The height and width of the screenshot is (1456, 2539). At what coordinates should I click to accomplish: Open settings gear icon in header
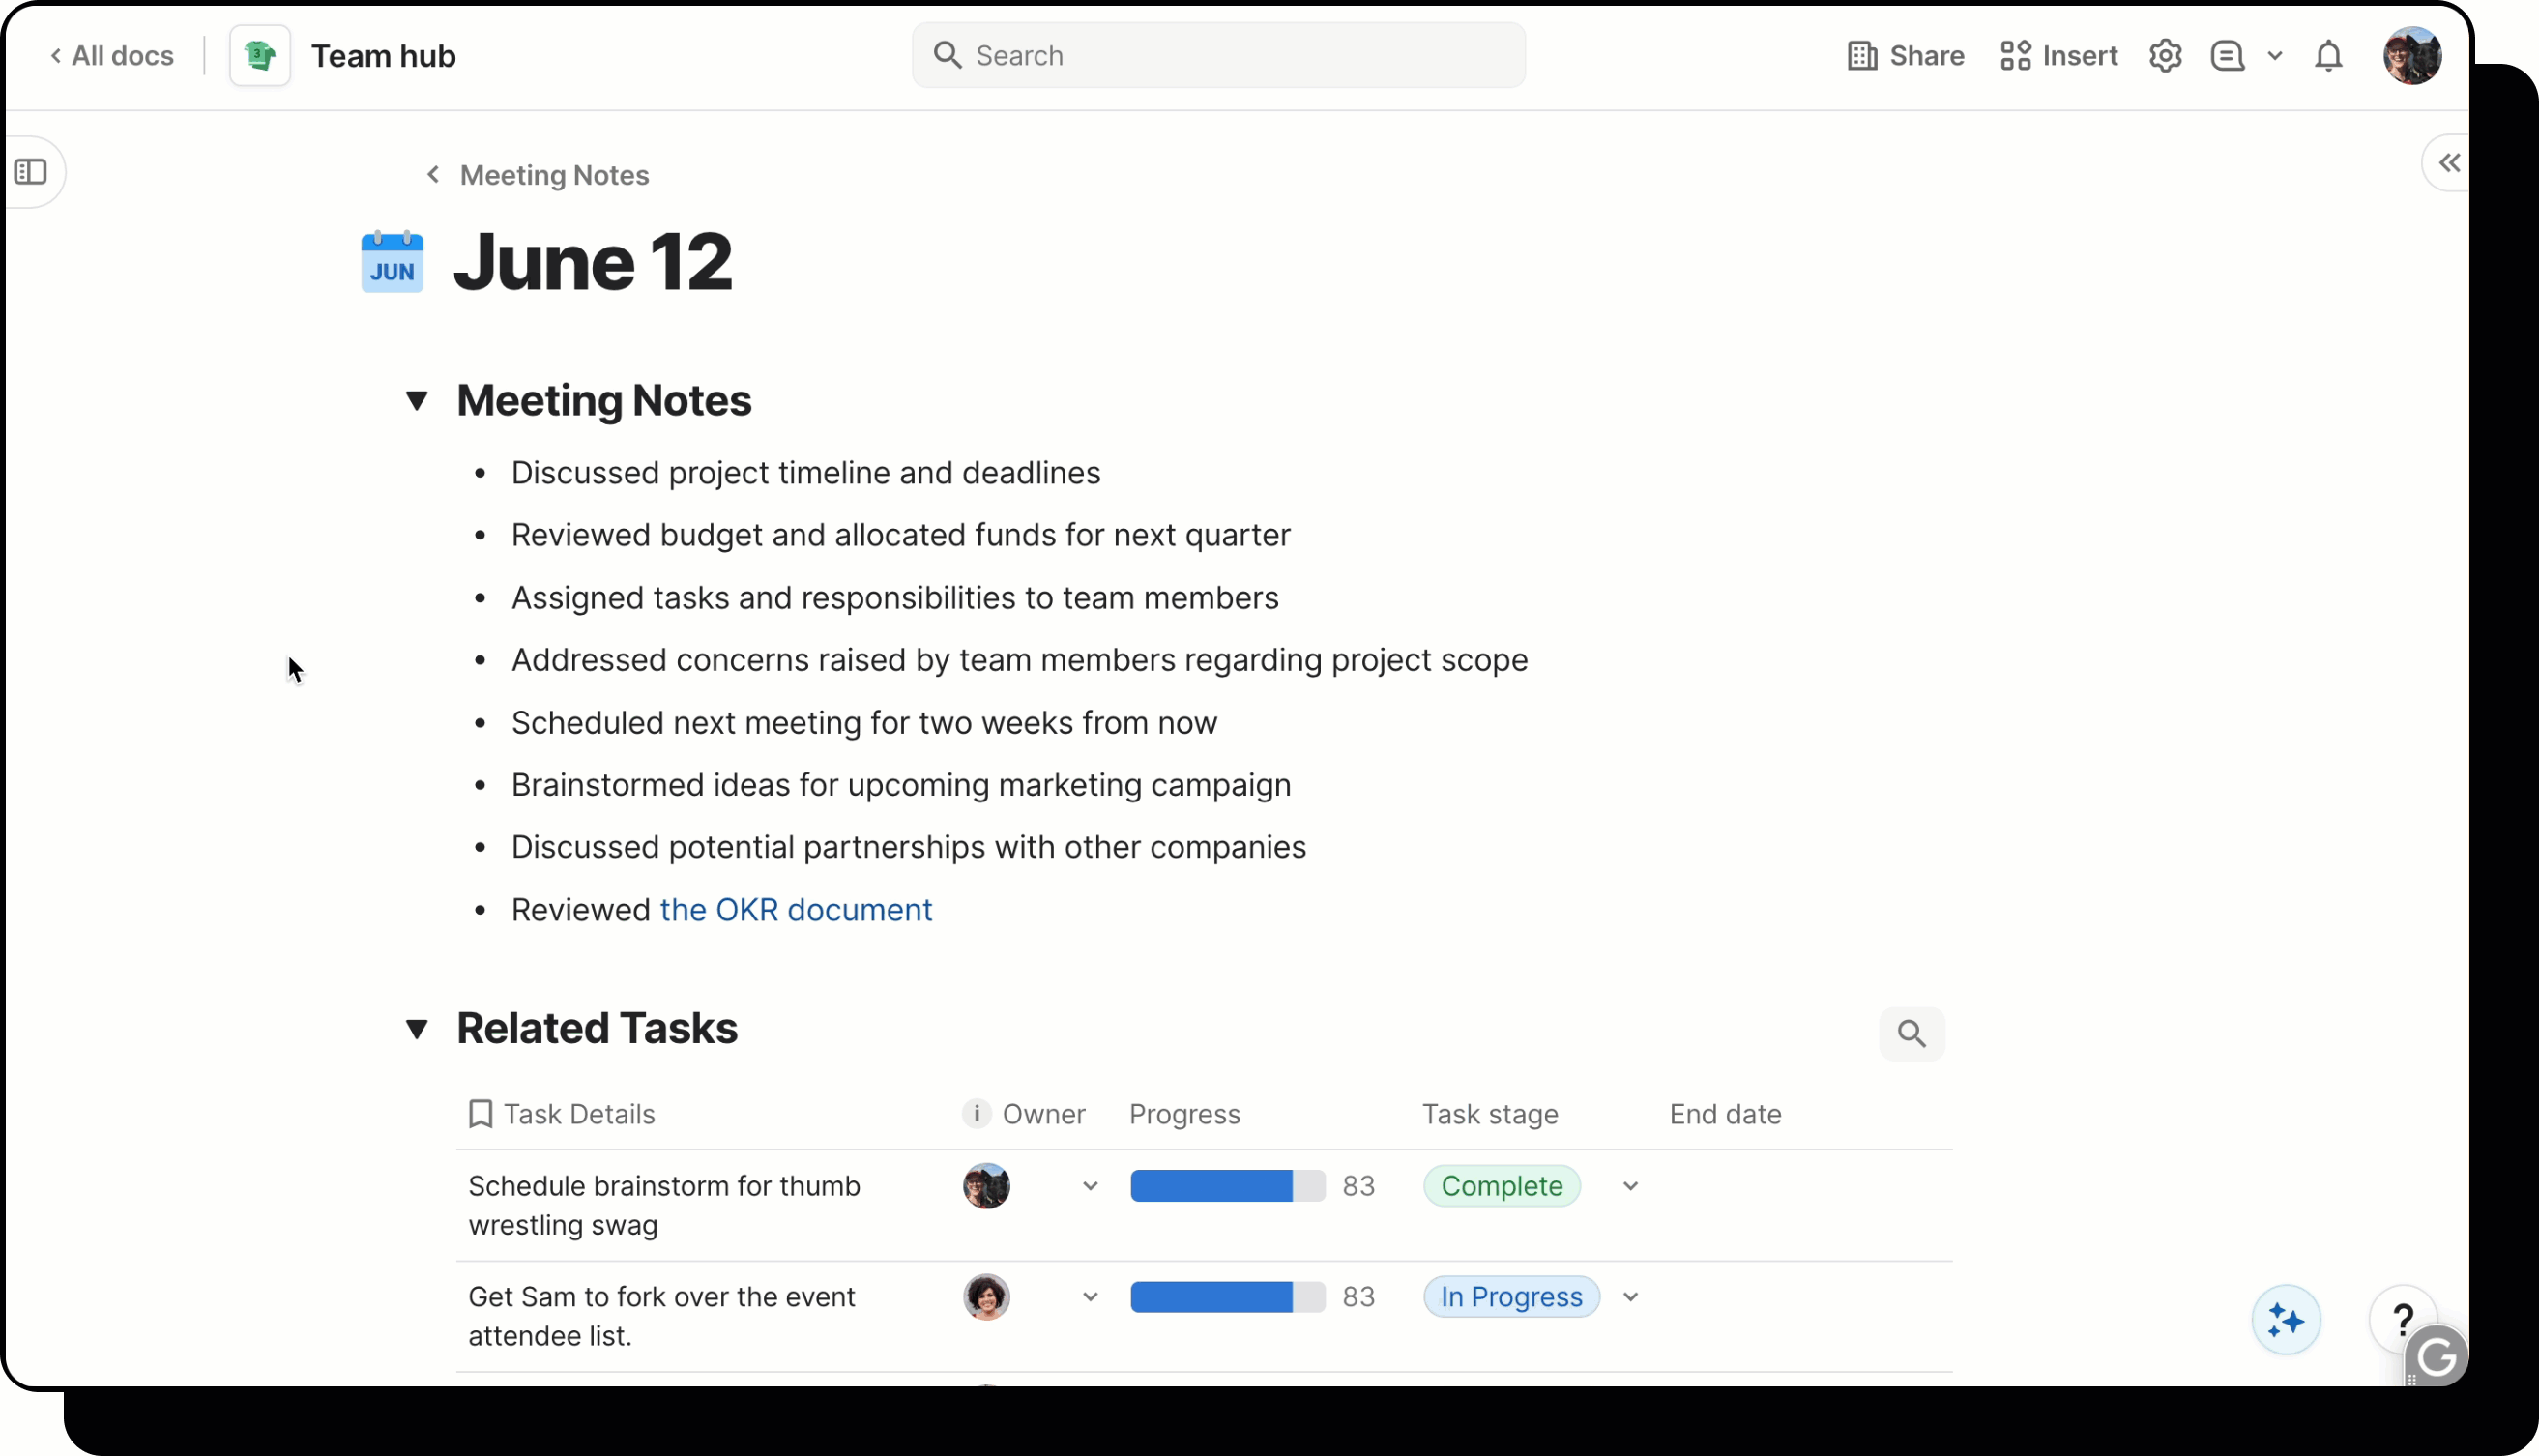pyautogui.click(x=2165, y=56)
